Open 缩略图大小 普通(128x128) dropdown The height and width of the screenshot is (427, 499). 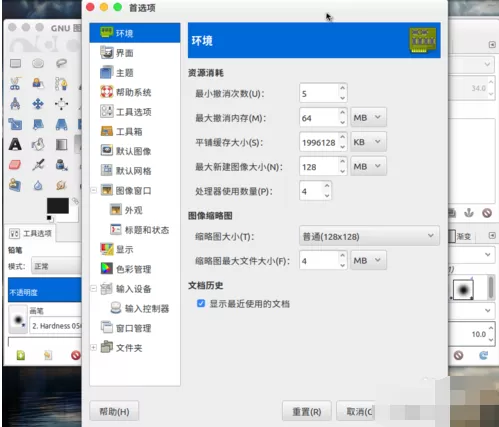[369, 236]
